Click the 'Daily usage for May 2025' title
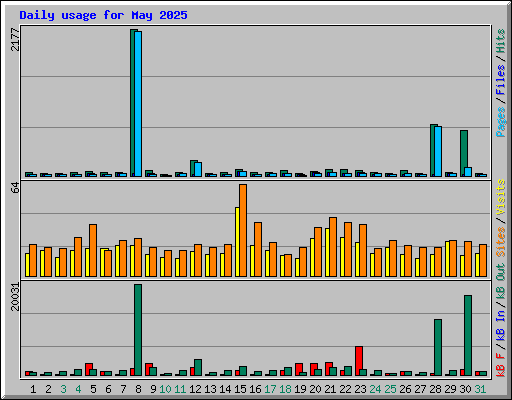Image resolution: width=512 pixels, height=400 pixels. tap(103, 15)
